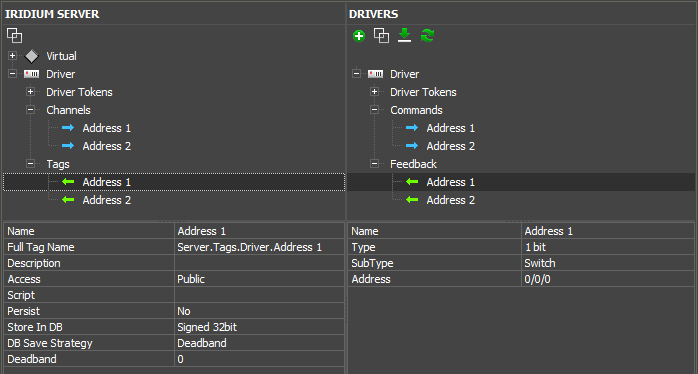Click Name value field in server properties
The height and width of the screenshot is (374, 698).
coord(259,231)
